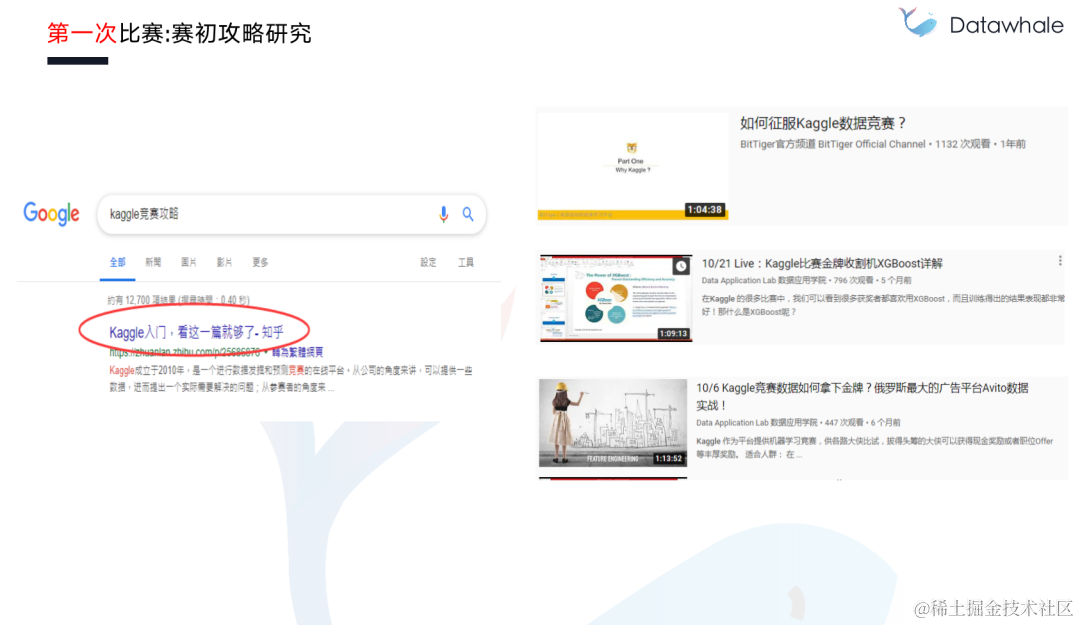Image resolution: width=1080 pixels, height=625 pixels.
Task: Open the Feature Engineering video thumbnail
Action: (613, 422)
